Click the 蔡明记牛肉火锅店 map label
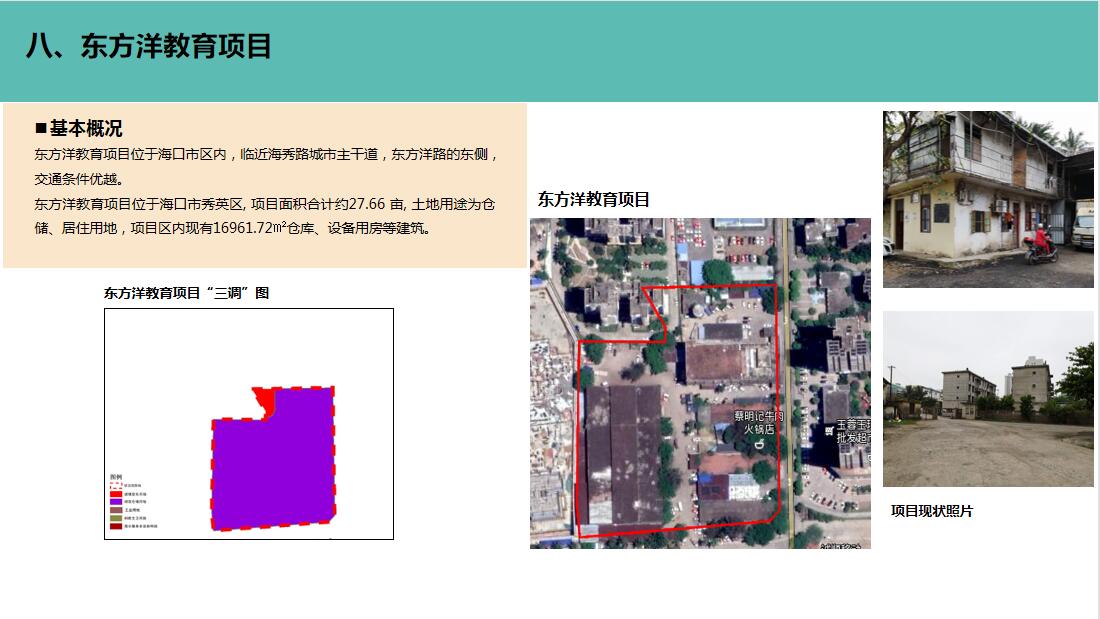The width and height of the screenshot is (1100, 619). pyautogui.click(x=755, y=423)
